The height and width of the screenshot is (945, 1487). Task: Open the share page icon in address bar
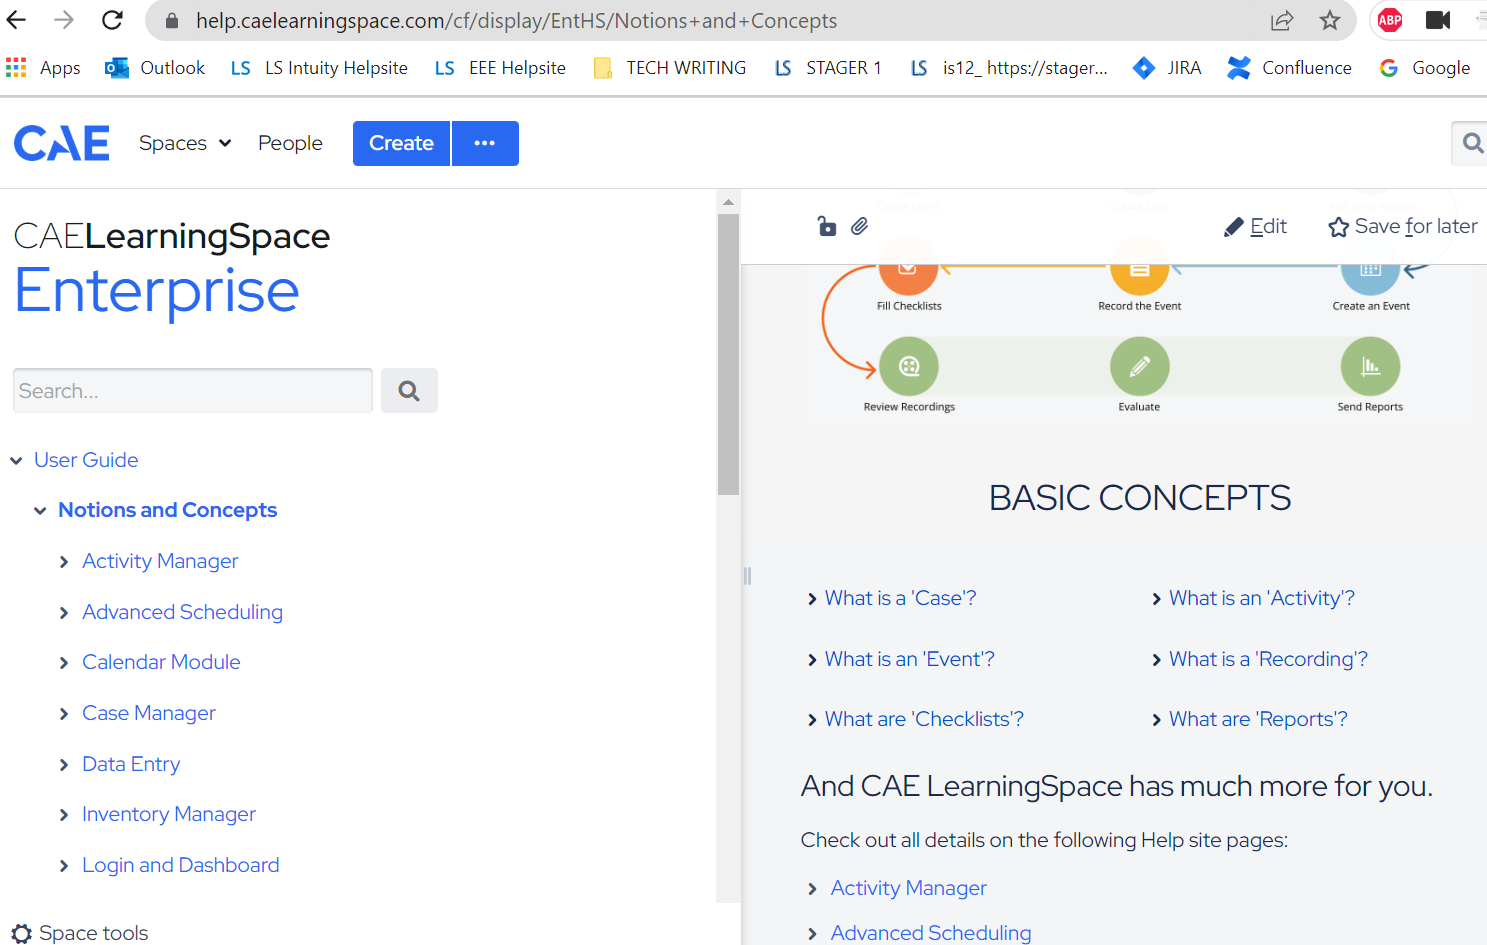(x=1282, y=20)
